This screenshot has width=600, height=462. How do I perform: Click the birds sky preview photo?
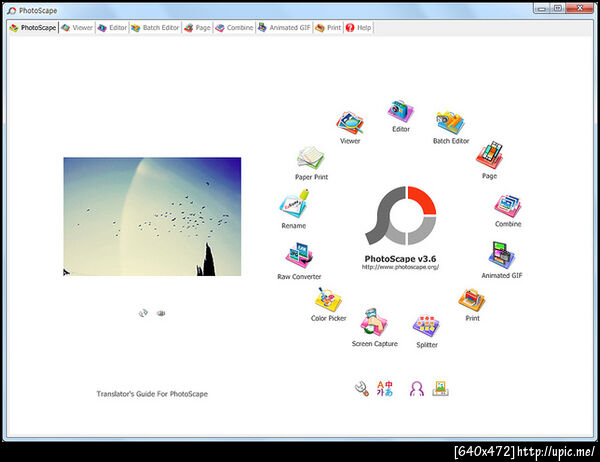(x=152, y=216)
